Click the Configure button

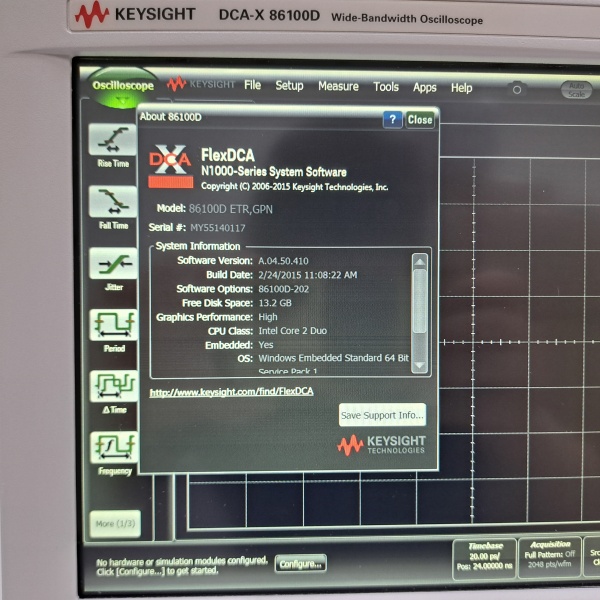tap(300, 564)
